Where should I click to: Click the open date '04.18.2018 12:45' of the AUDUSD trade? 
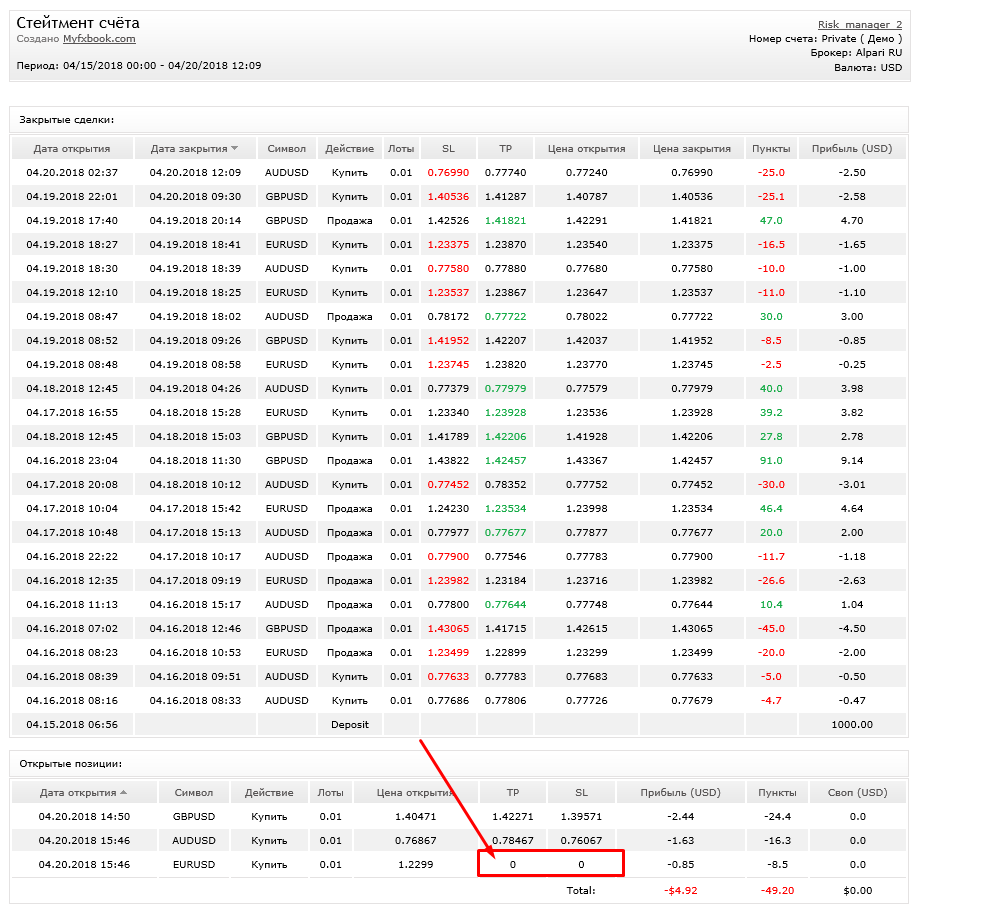click(72, 388)
